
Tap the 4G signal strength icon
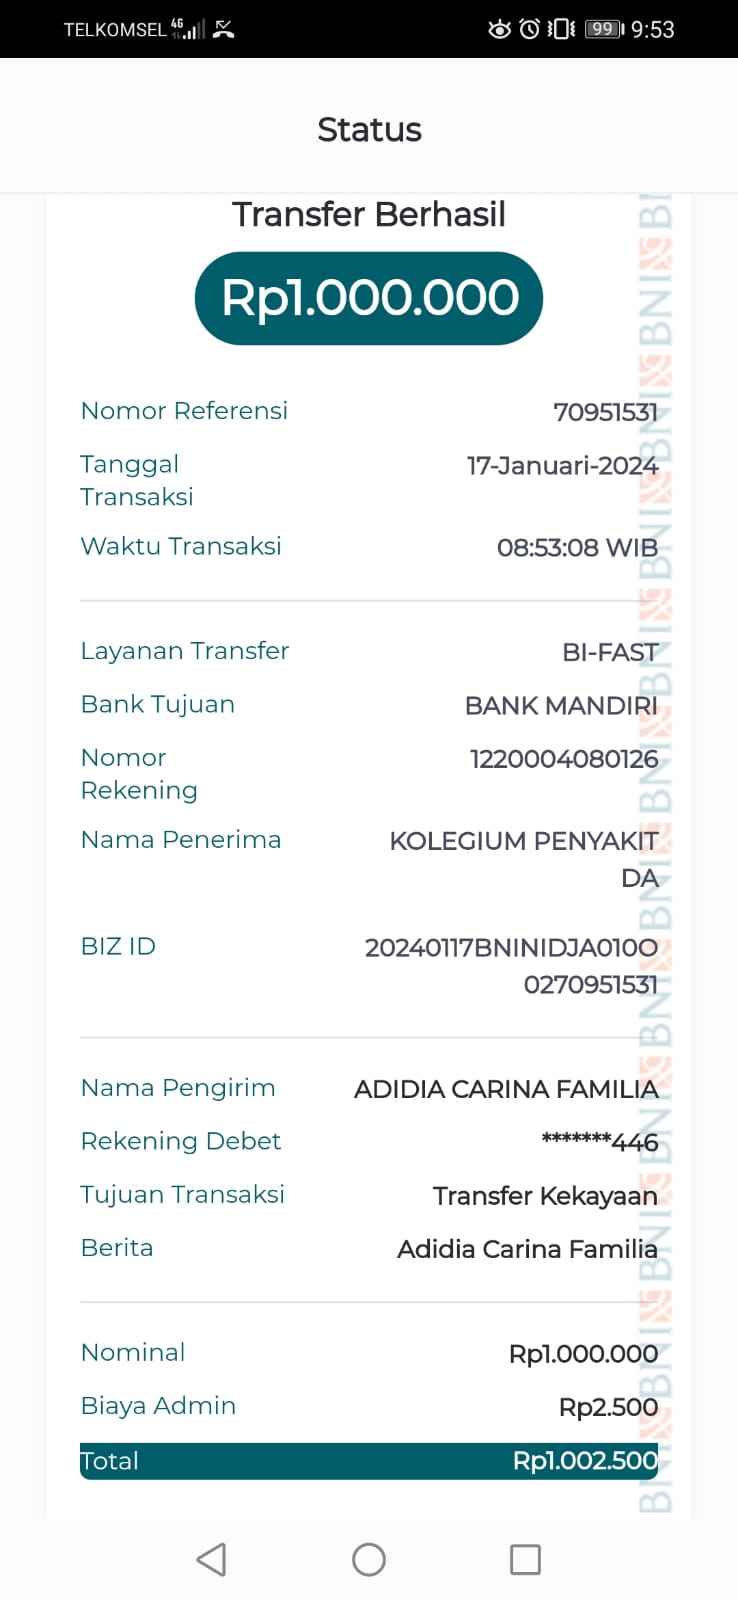188,29
